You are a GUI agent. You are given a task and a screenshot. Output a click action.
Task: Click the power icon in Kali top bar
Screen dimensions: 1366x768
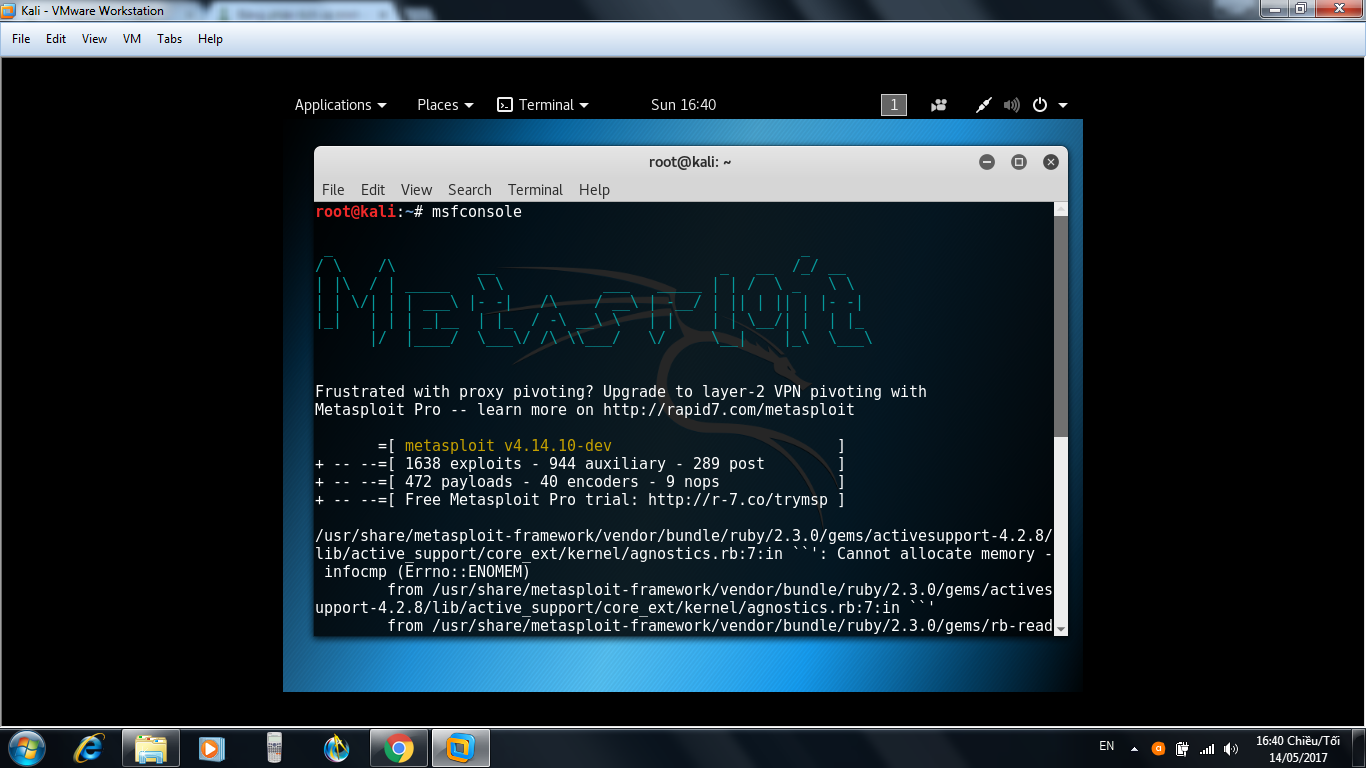[1040, 105]
